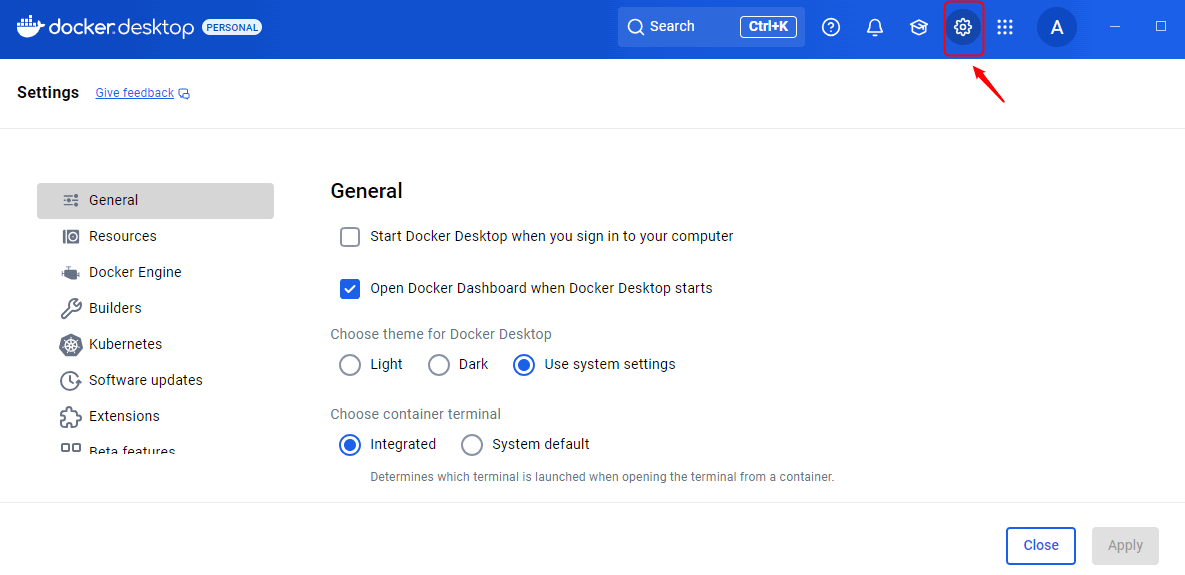Choose System default container terminal
The image size is (1185, 575).
click(x=472, y=445)
